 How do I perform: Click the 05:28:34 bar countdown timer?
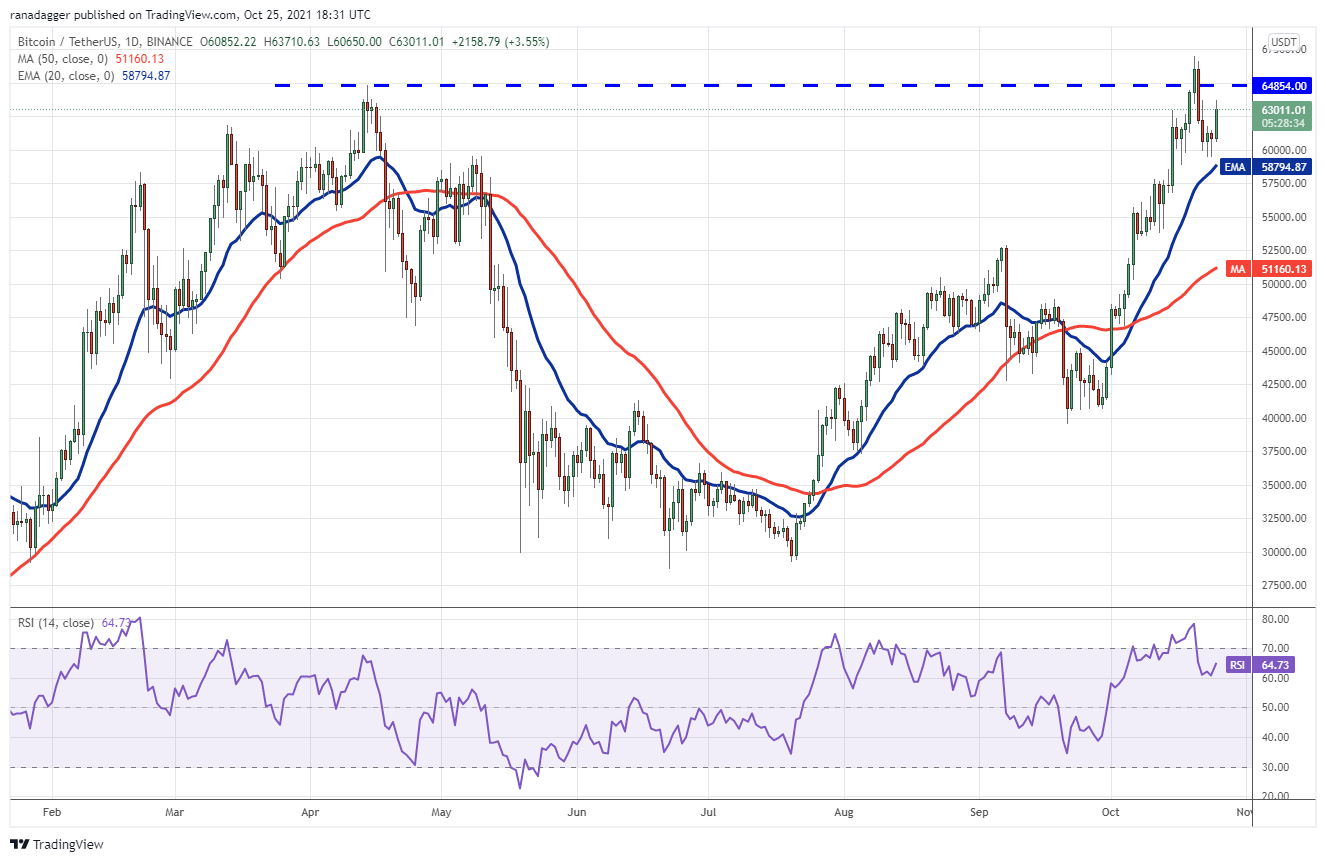coord(1284,123)
